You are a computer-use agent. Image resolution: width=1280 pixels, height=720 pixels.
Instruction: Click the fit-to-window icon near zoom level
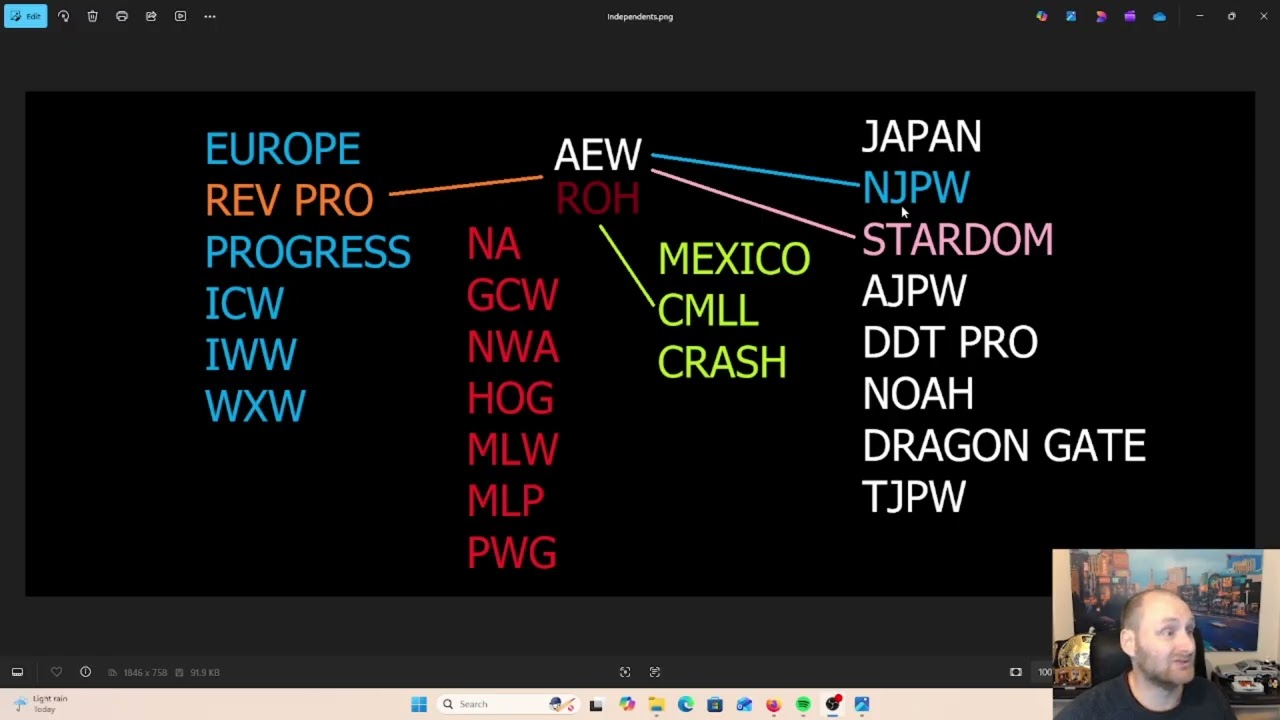[1016, 672]
